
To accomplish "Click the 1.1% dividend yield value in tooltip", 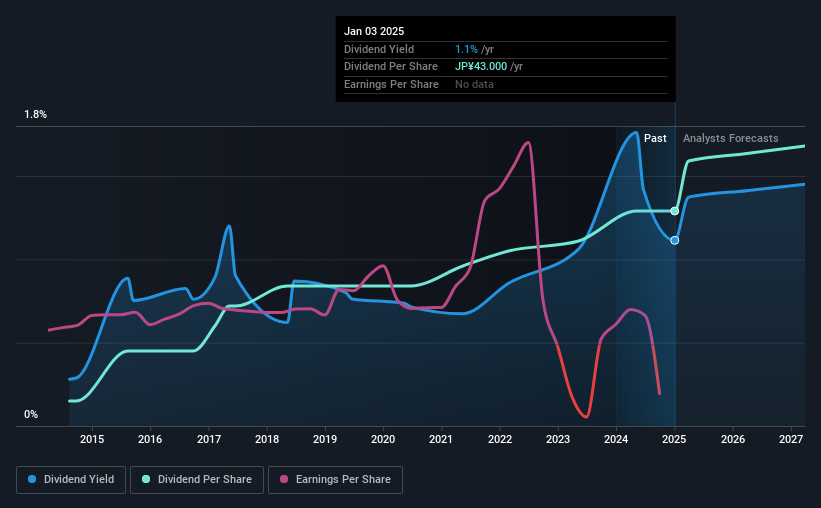I will [466, 49].
